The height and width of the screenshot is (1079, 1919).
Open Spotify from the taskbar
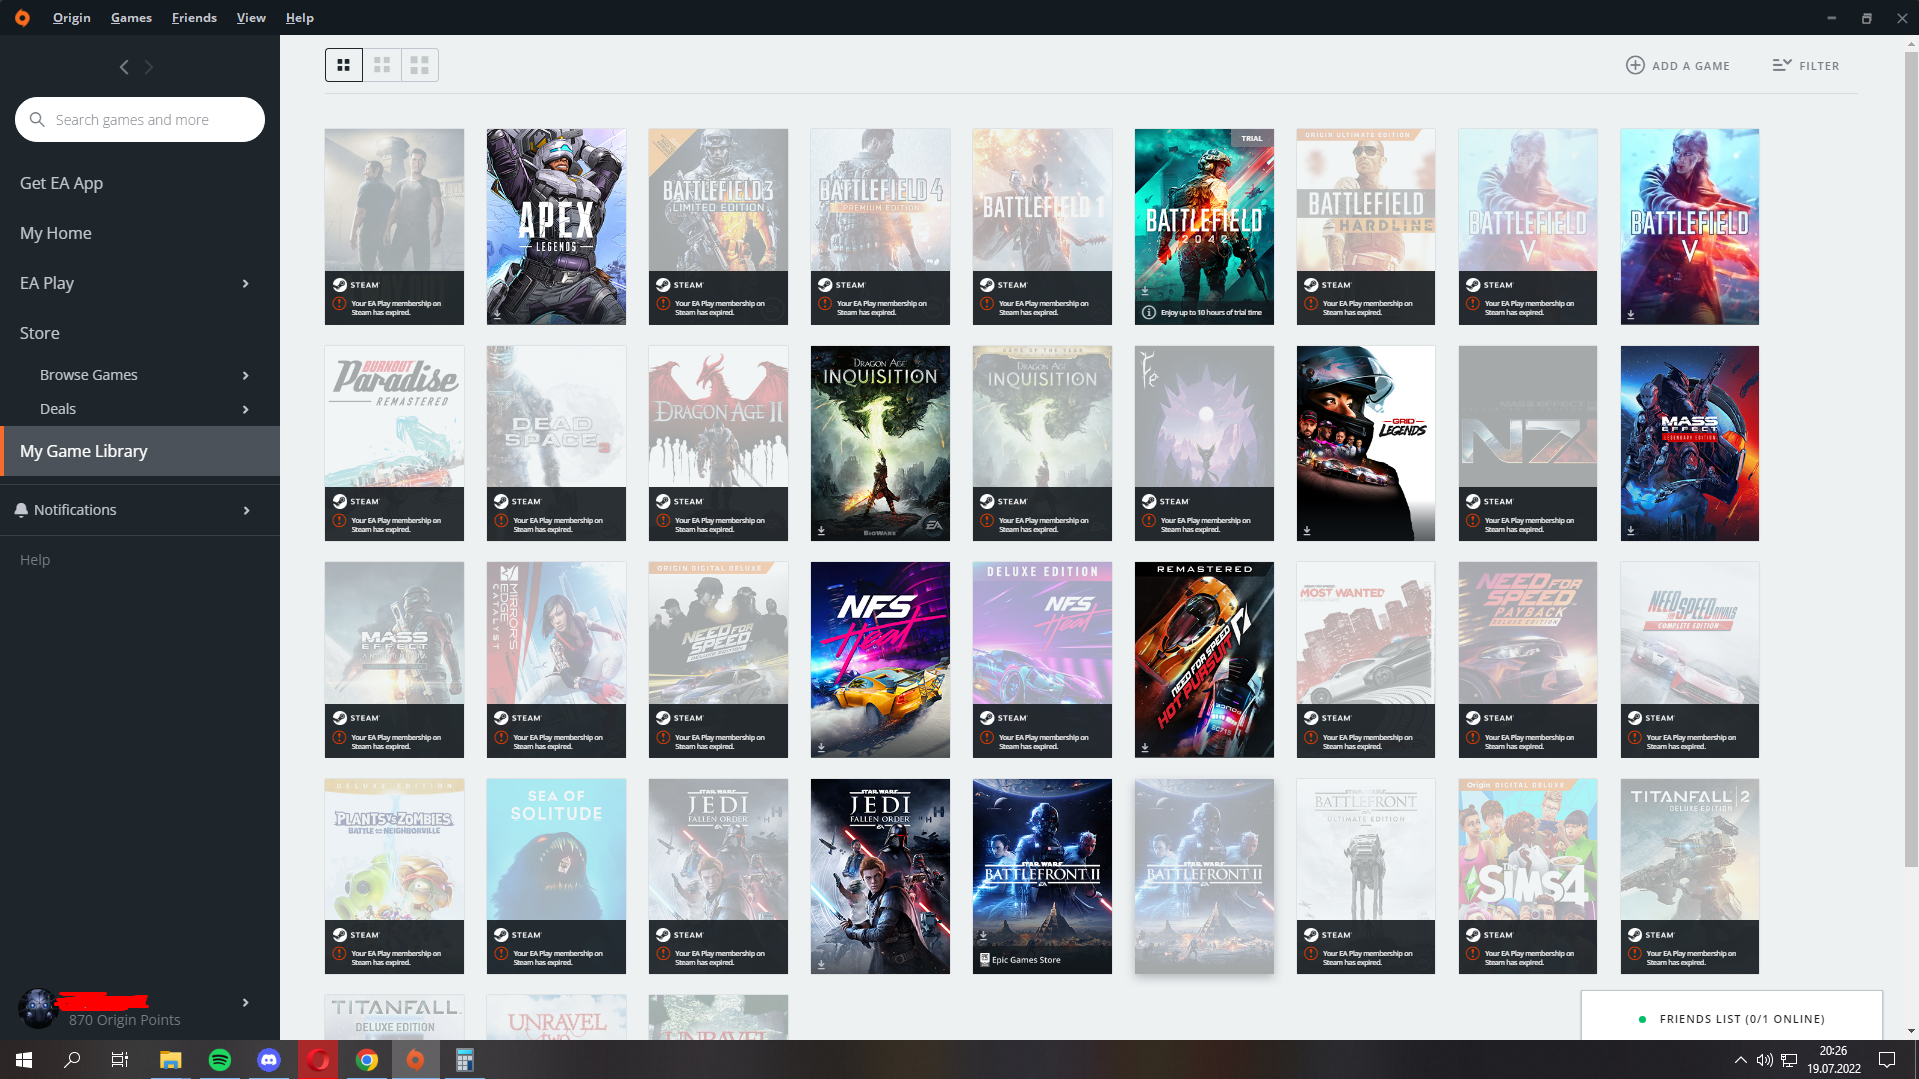[220, 1060]
